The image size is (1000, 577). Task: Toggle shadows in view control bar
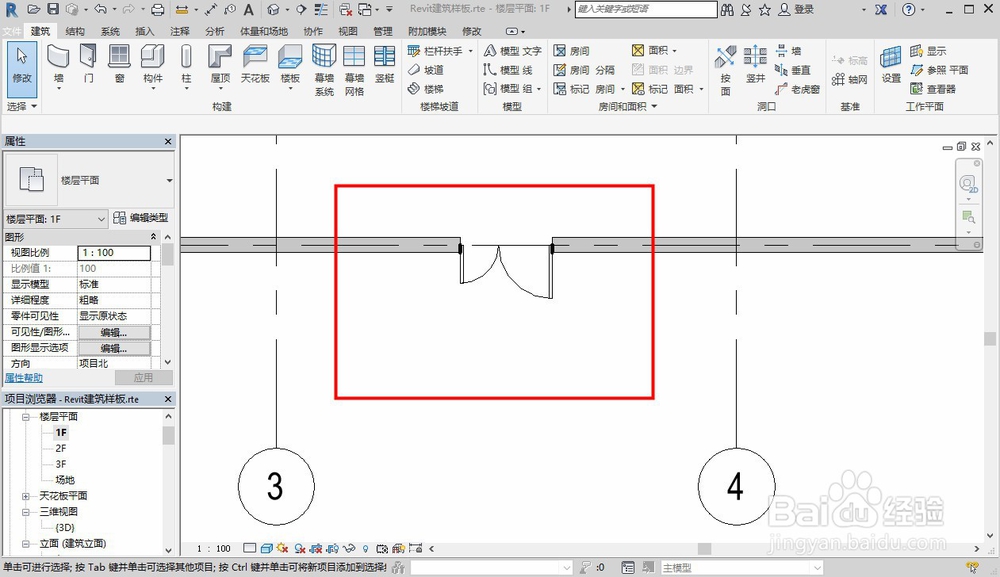point(299,548)
